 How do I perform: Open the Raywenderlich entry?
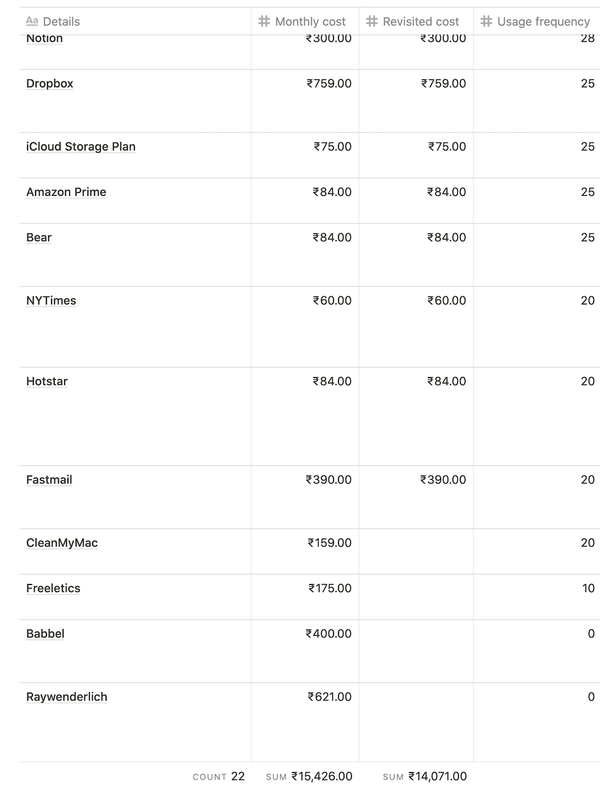click(x=66, y=697)
